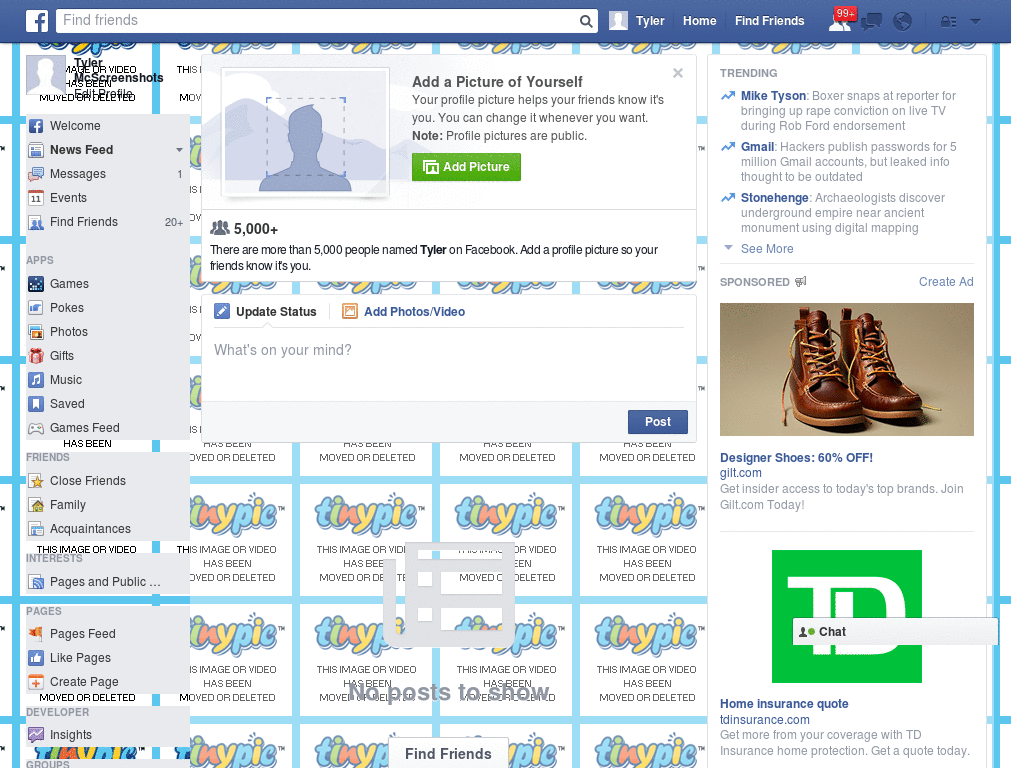Select the Add Photos/Video tab
The width and height of the screenshot is (1024, 768).
[404, 312]
